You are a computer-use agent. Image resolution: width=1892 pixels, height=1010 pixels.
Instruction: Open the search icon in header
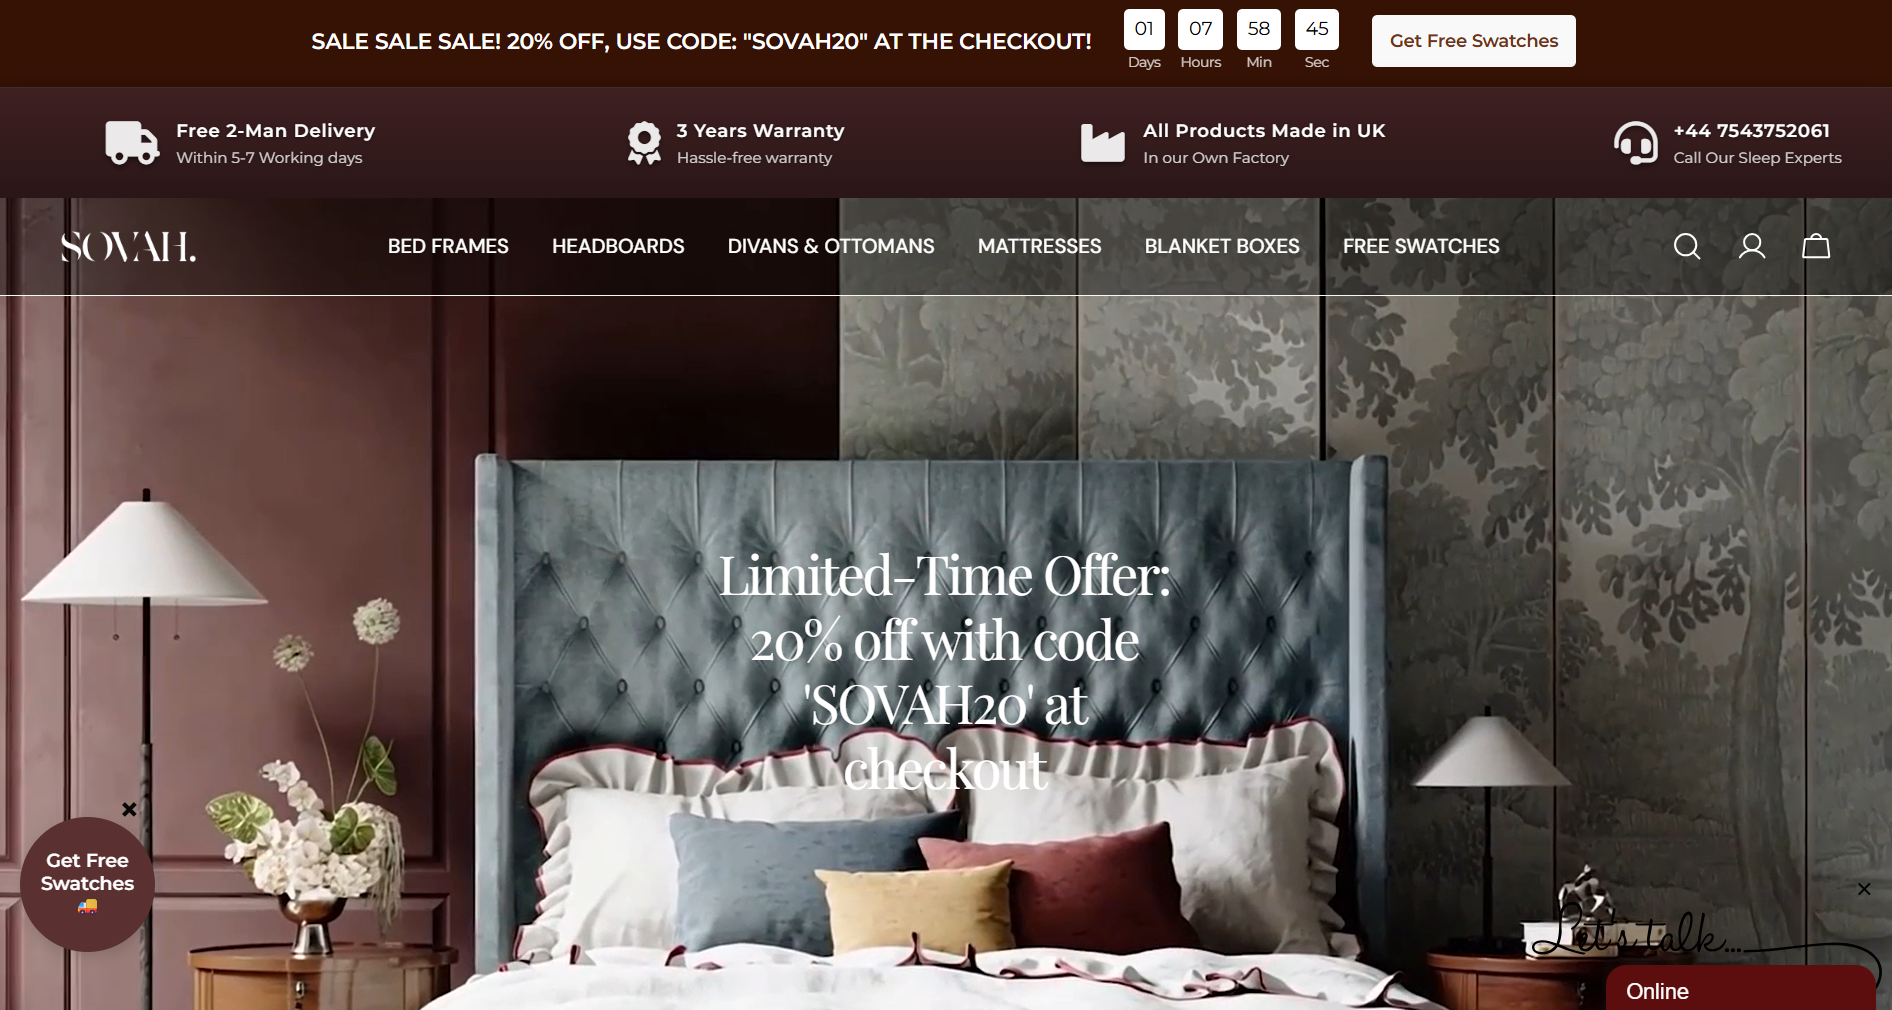tap(1687, 246)
